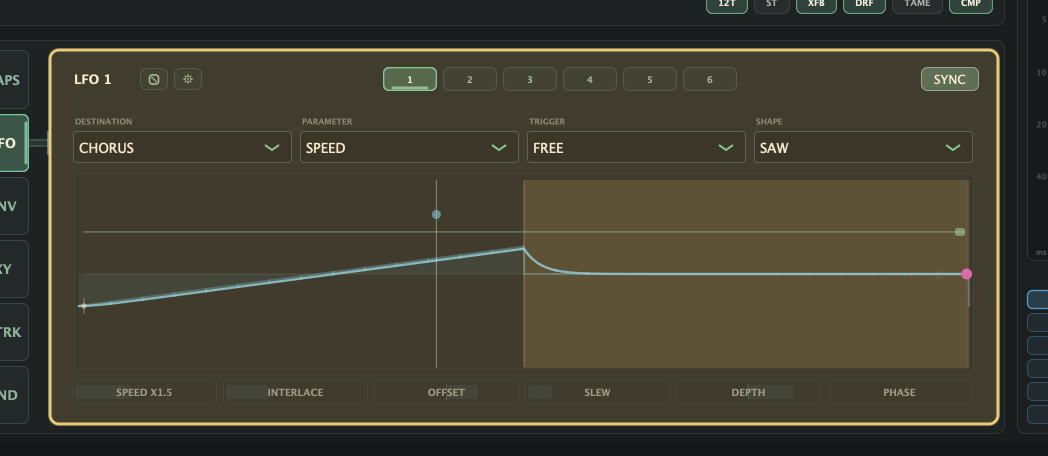Enable the TAME button

pos(918,5)
